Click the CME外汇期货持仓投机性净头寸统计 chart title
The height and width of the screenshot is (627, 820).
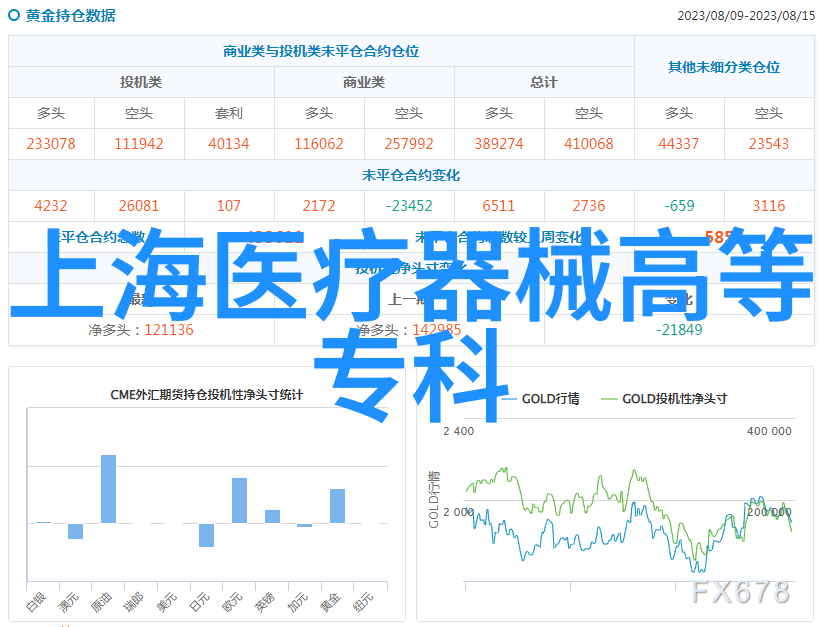pyautogui.click(x=207, y=395)
